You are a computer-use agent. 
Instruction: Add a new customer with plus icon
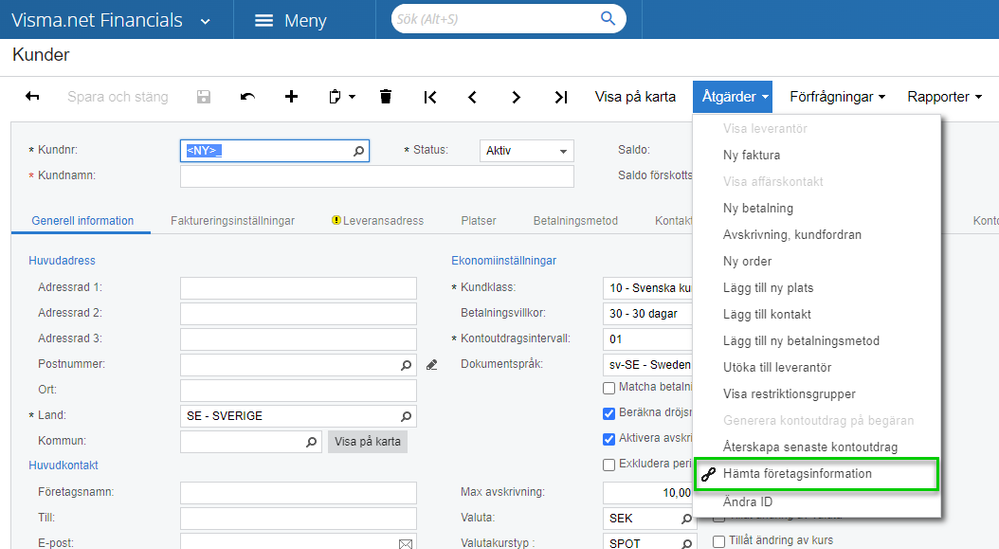tap(291, 97)
